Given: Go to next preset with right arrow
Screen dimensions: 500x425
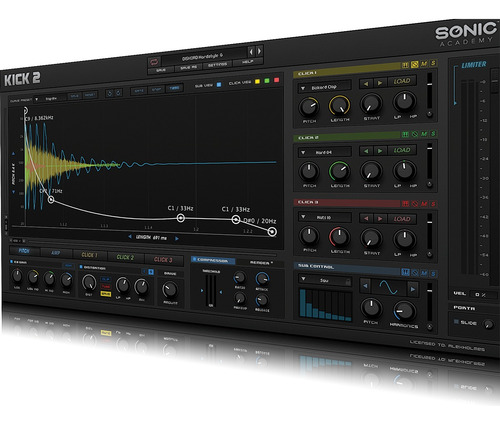Looking at the screenshot, I should pos(259,51).
